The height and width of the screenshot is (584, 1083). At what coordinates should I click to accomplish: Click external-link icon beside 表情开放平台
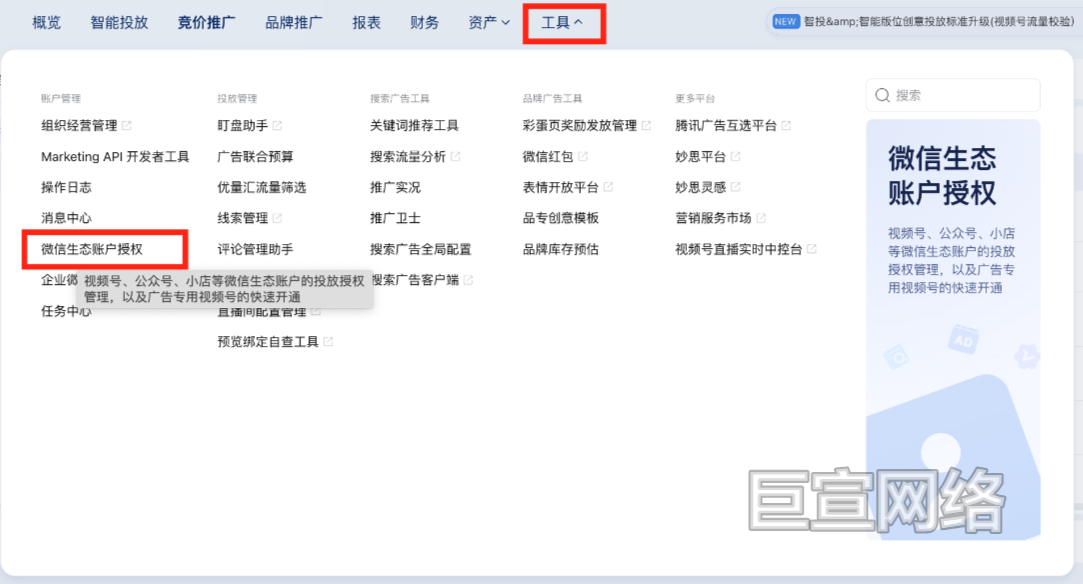(608, 187)
